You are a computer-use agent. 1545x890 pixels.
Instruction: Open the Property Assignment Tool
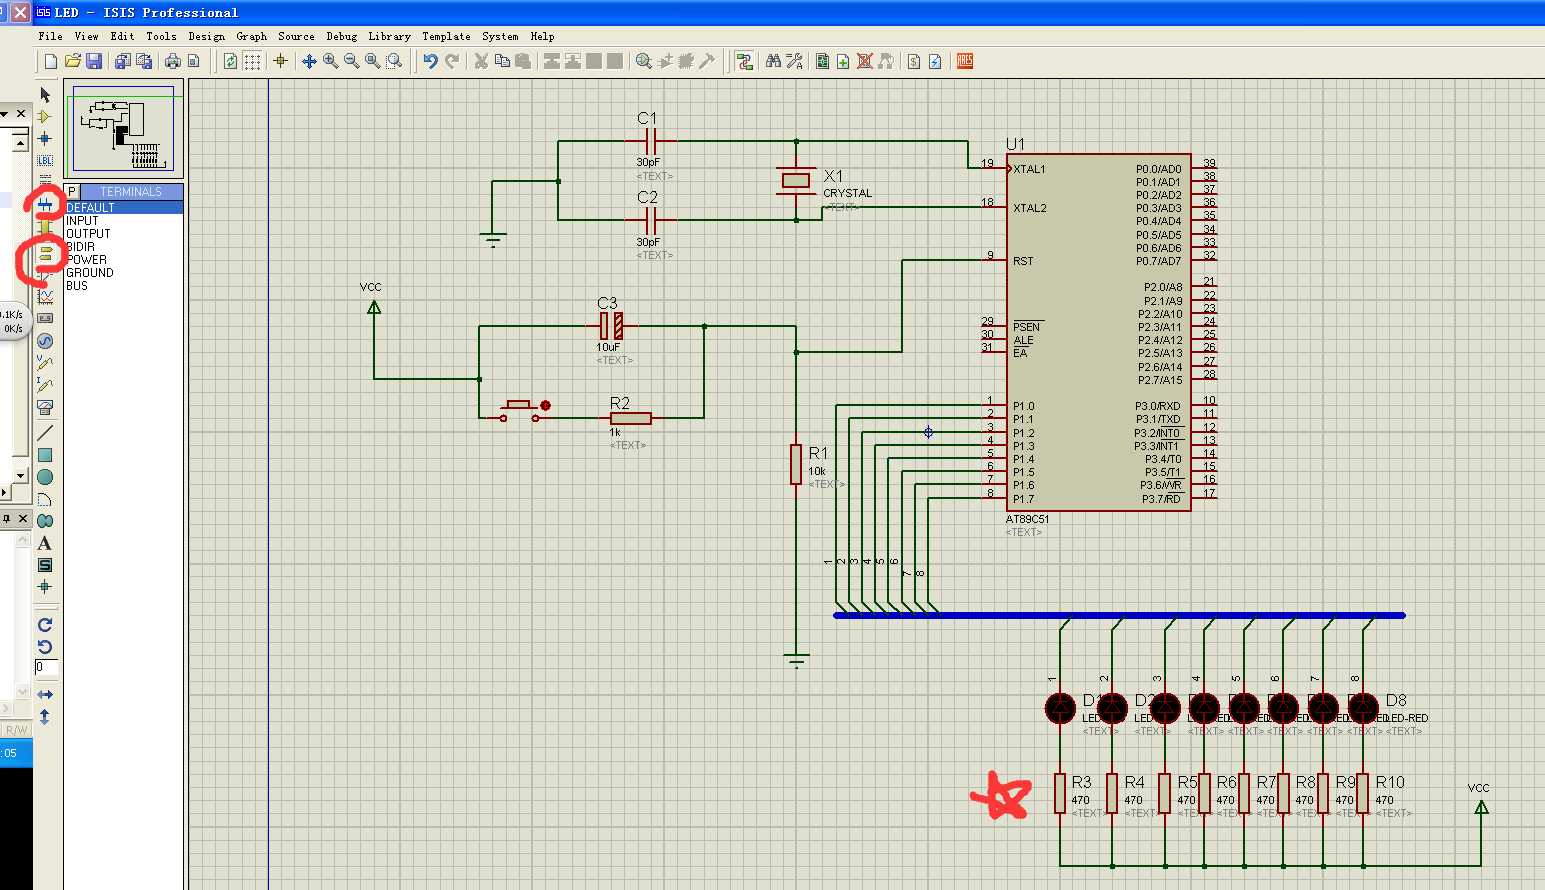tap(795, 61)
